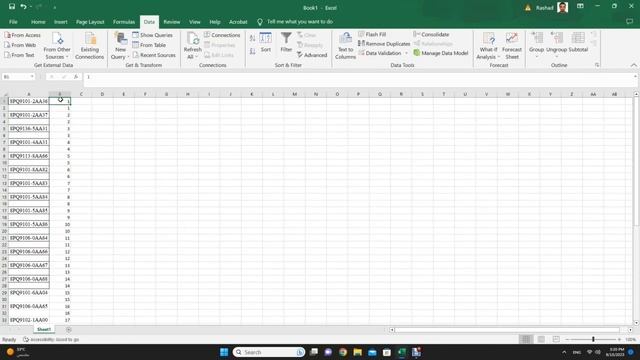The width and height of the screenshot is (640, 360).
Task: Click From Table in Get & Transform
Action: [149, 45]
